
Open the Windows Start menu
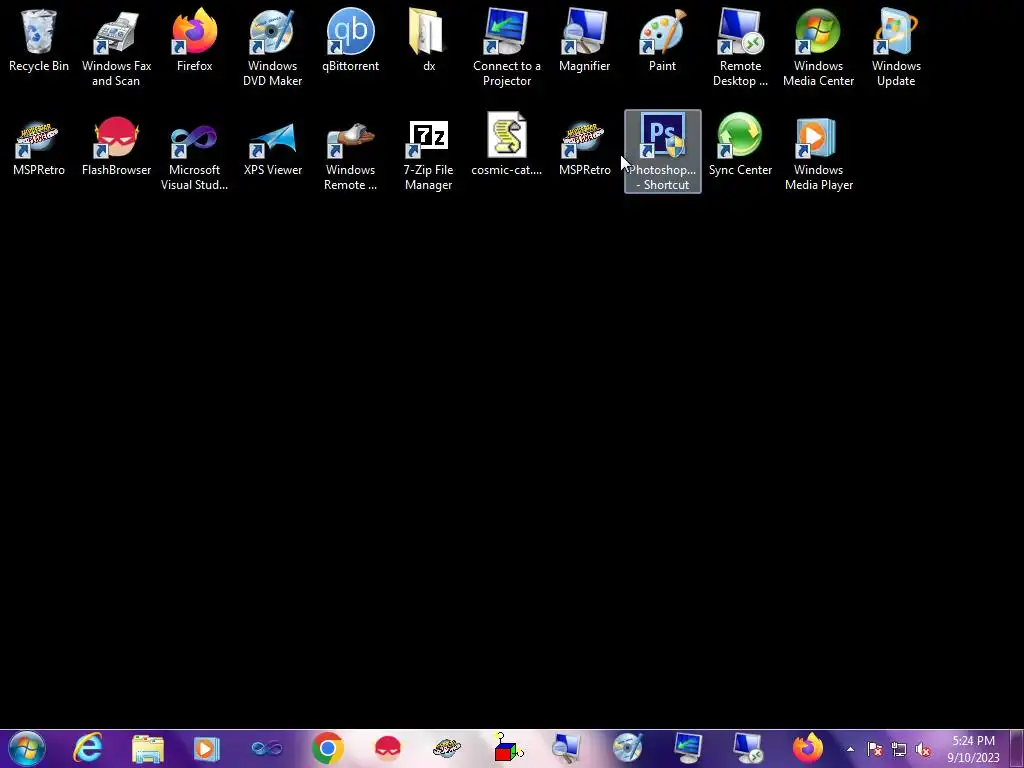pos(27,748)
